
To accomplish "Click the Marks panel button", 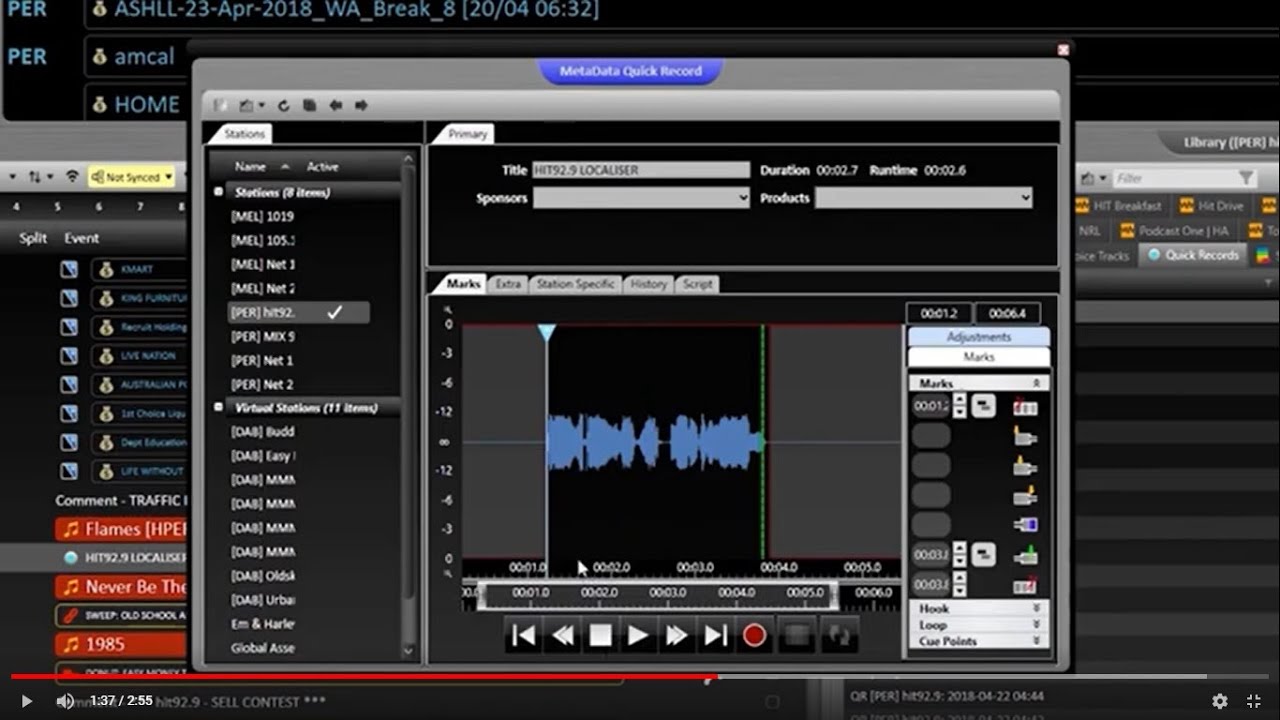I will (x=979, y=357).
